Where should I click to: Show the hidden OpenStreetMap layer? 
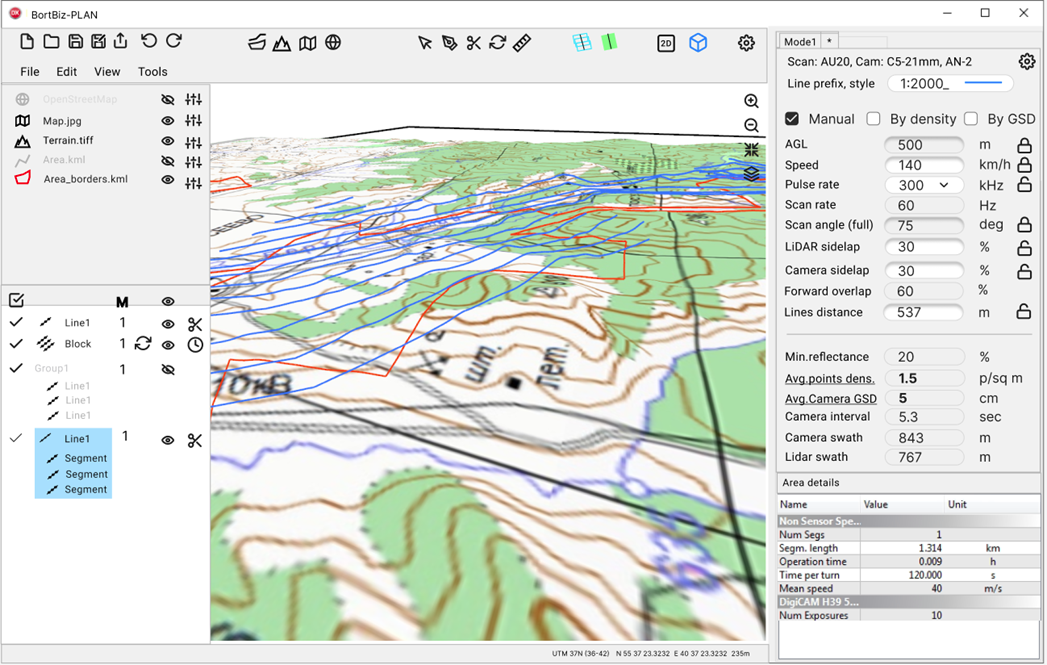click(168, 100)
